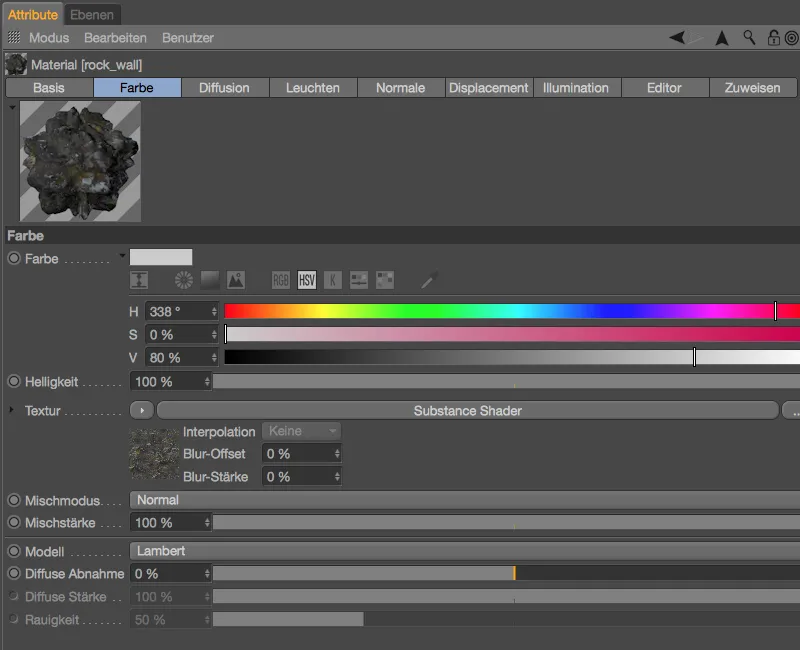Screen dimensions: 800x650
Task: Click the Diffuse Abnahme slider bar
Action: pos(506,573)
